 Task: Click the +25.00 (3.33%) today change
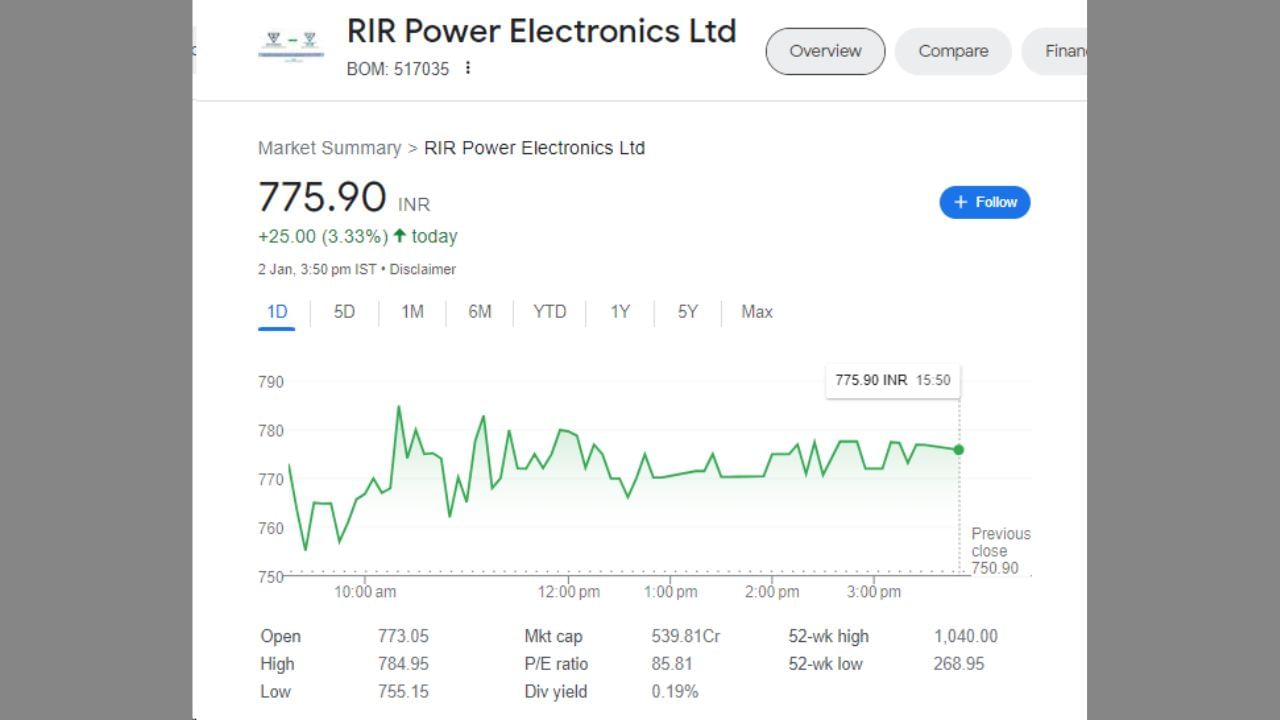coord(357,237)
